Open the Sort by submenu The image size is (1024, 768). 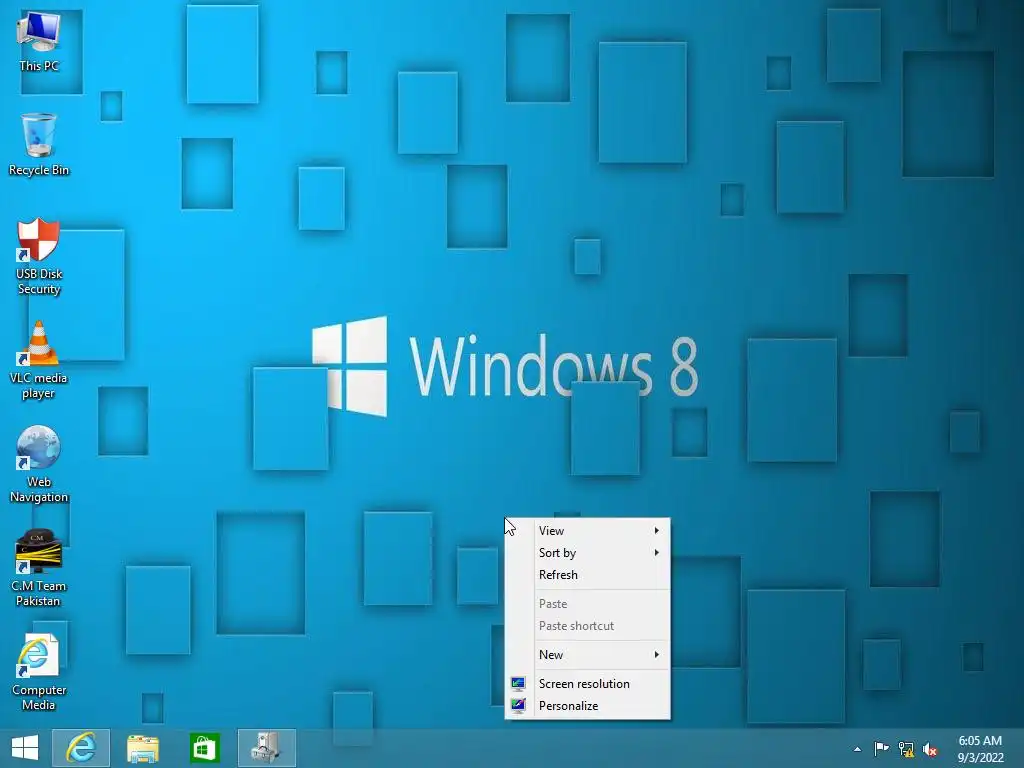(x=588, y=553)
